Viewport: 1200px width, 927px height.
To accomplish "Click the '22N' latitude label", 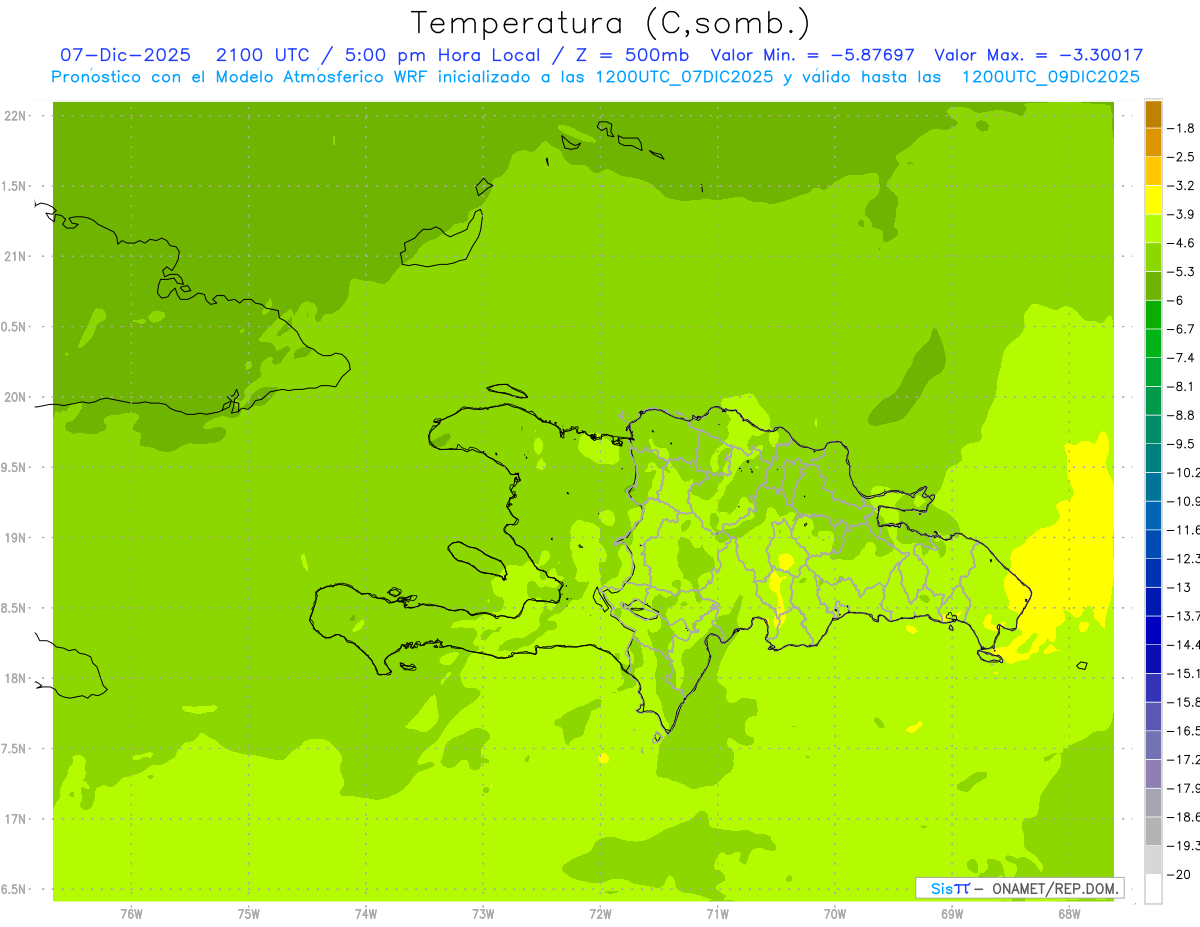I will 15,116.
